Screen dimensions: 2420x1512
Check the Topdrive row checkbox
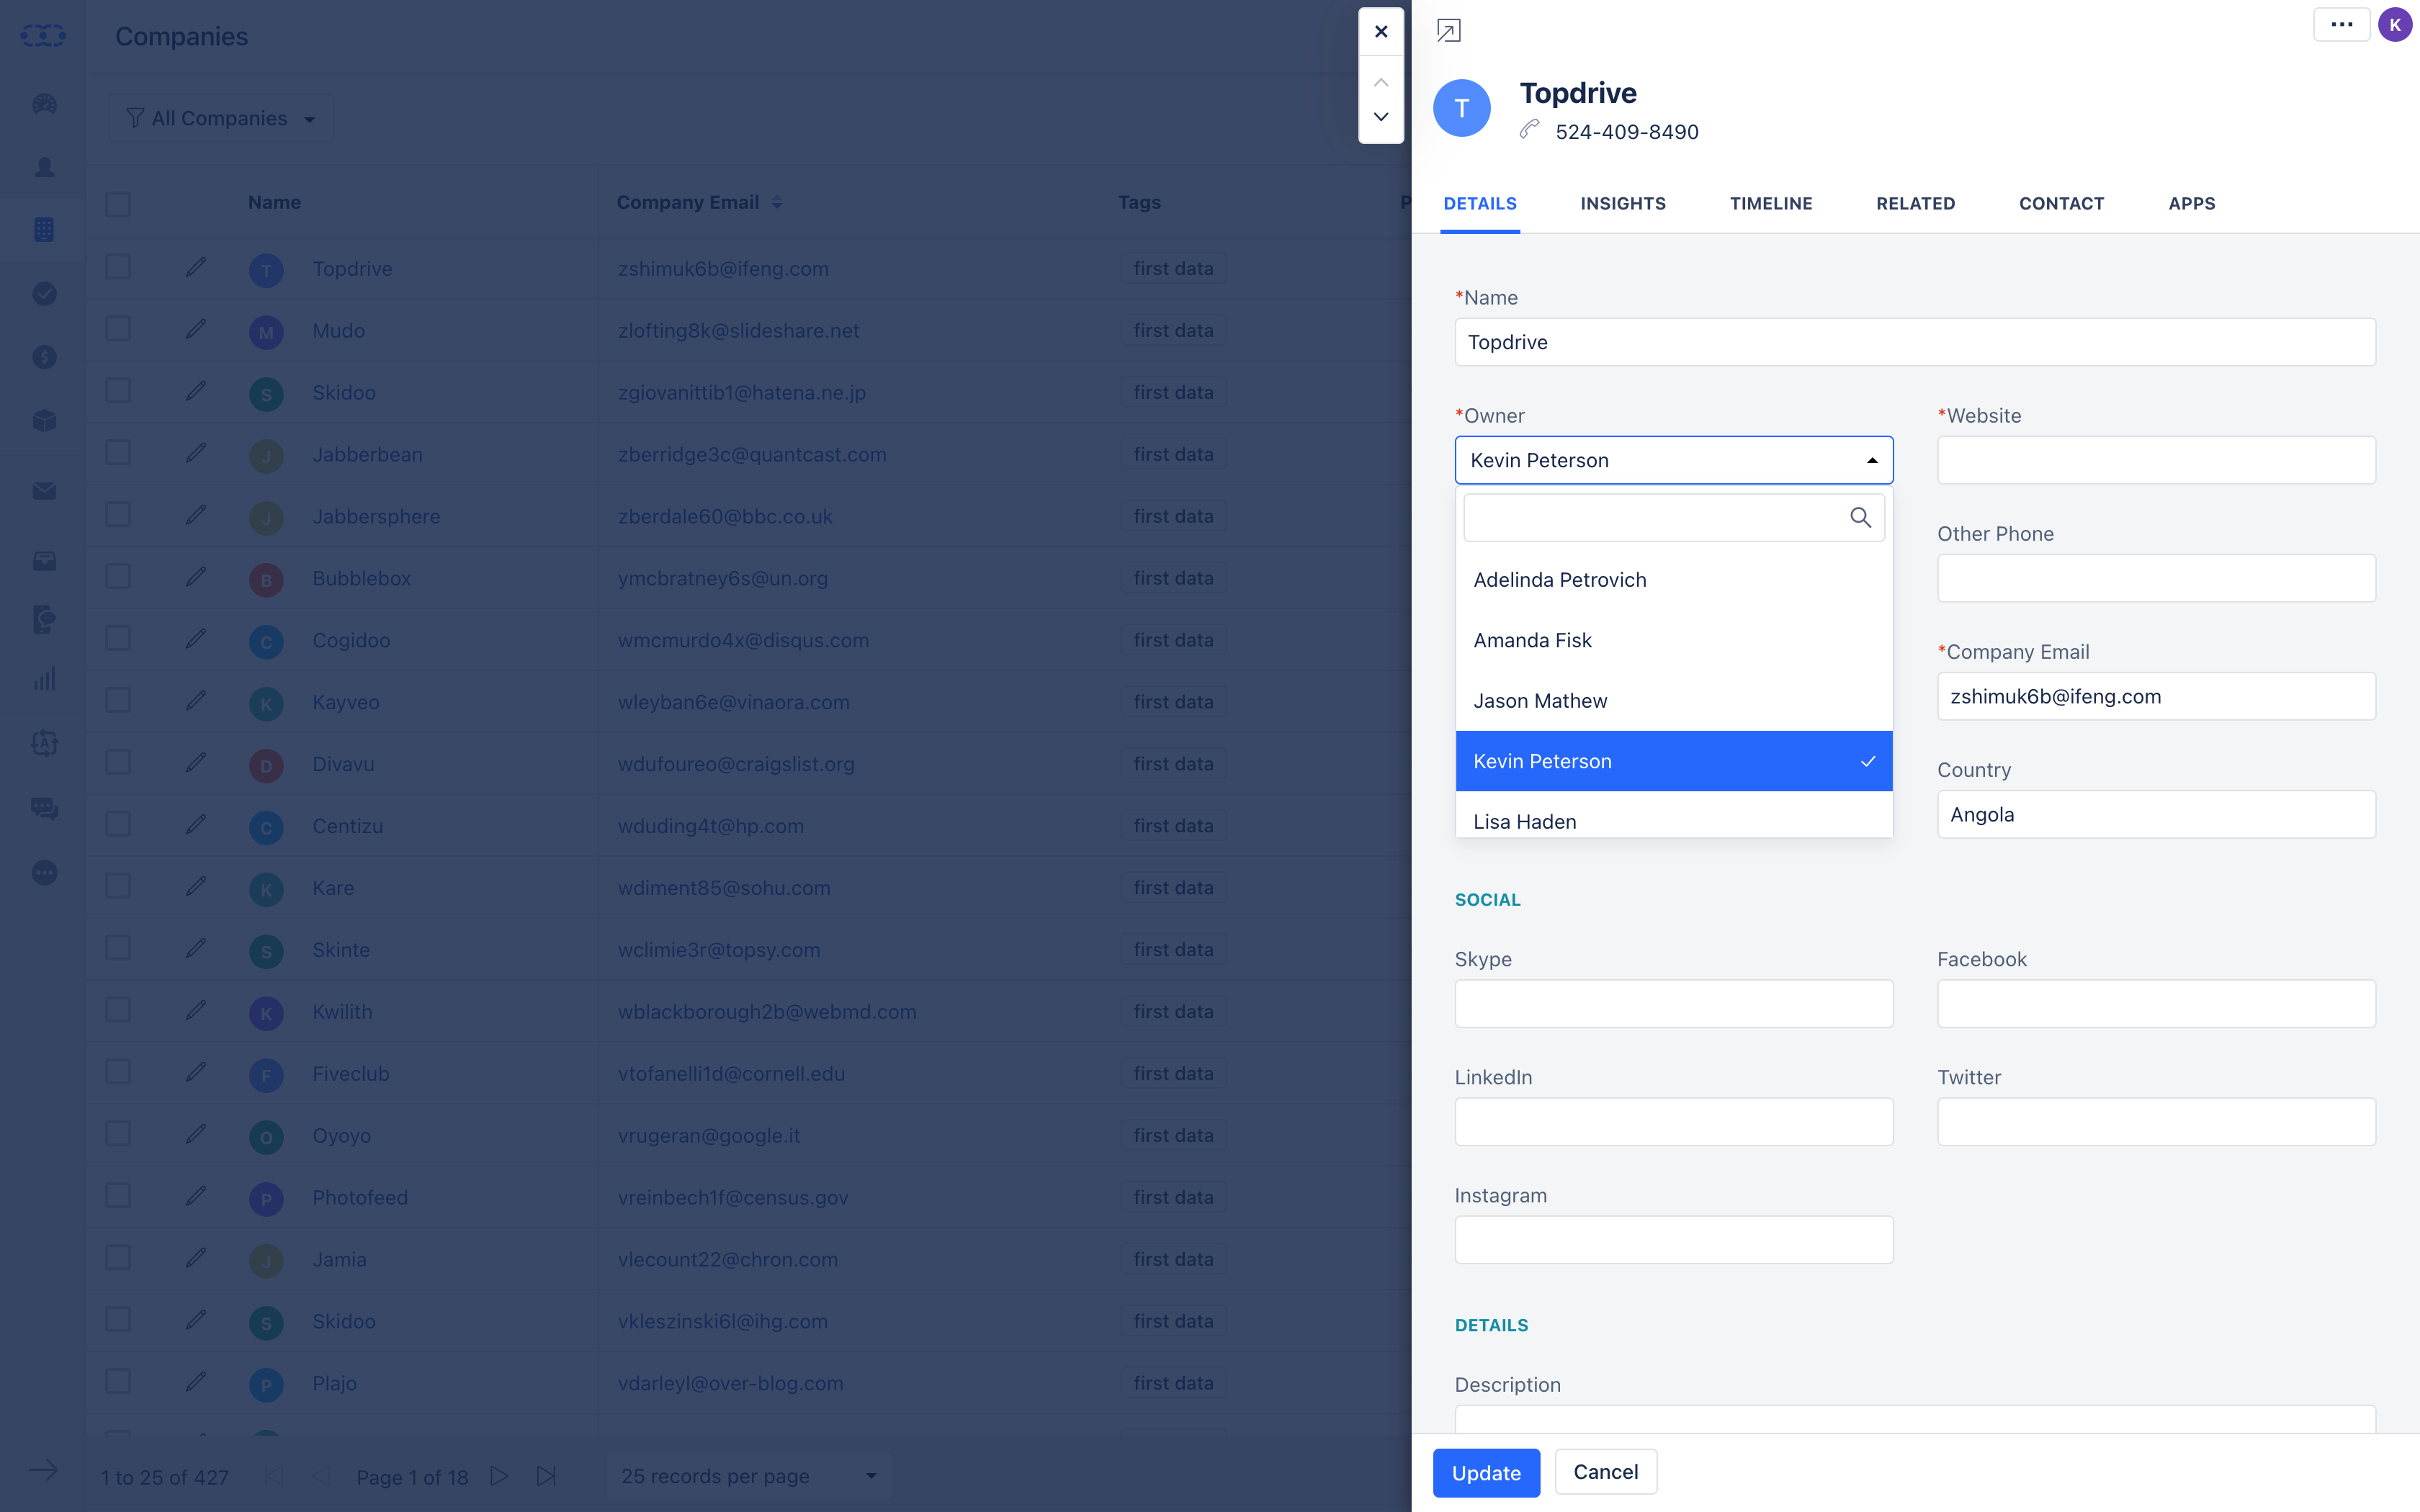(x=118, y=267)
